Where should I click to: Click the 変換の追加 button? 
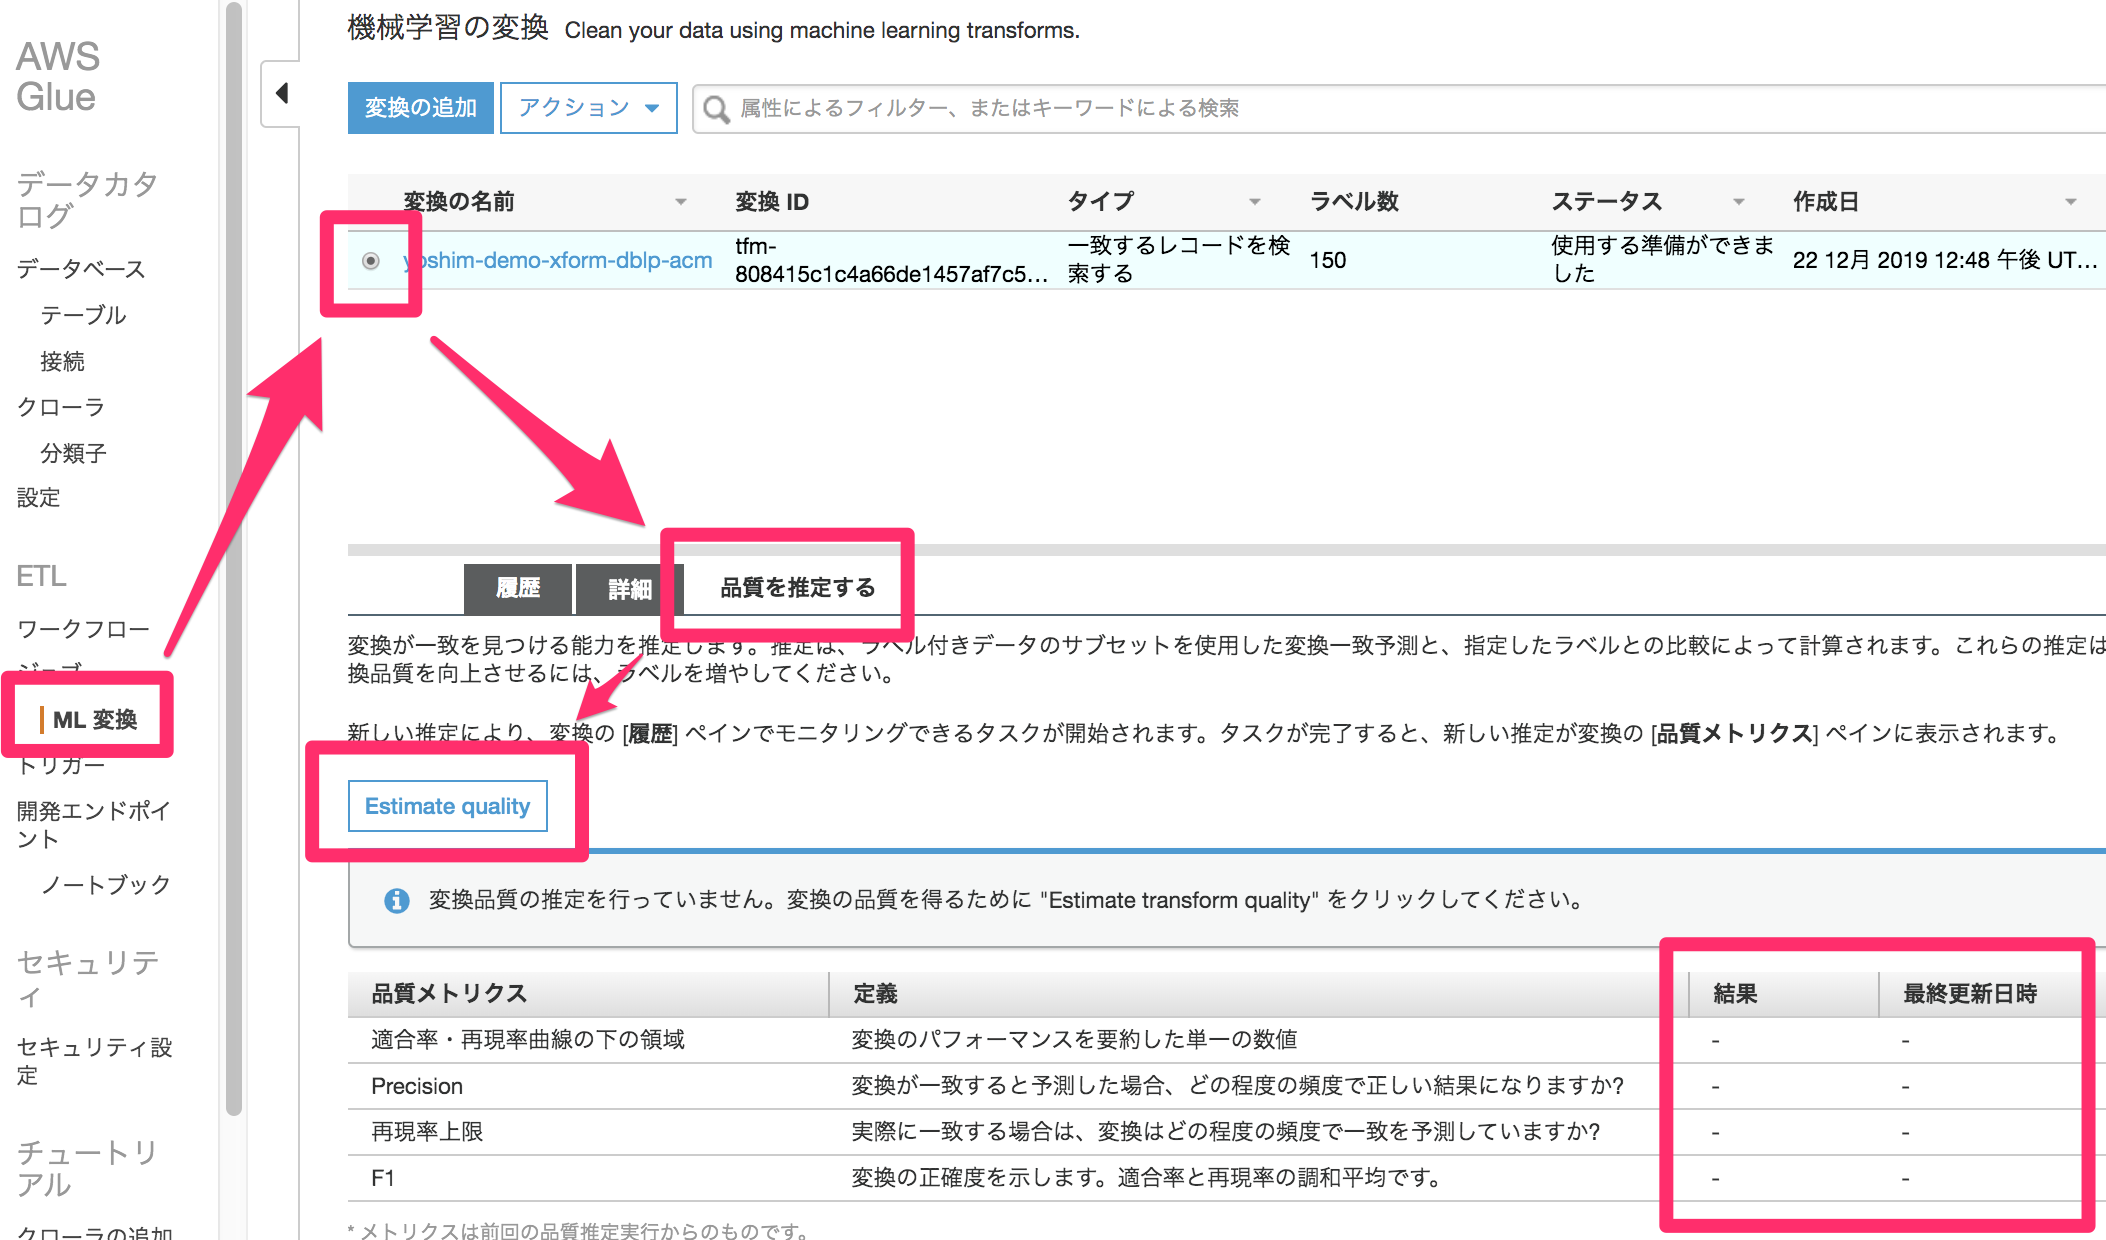point(420,108)
